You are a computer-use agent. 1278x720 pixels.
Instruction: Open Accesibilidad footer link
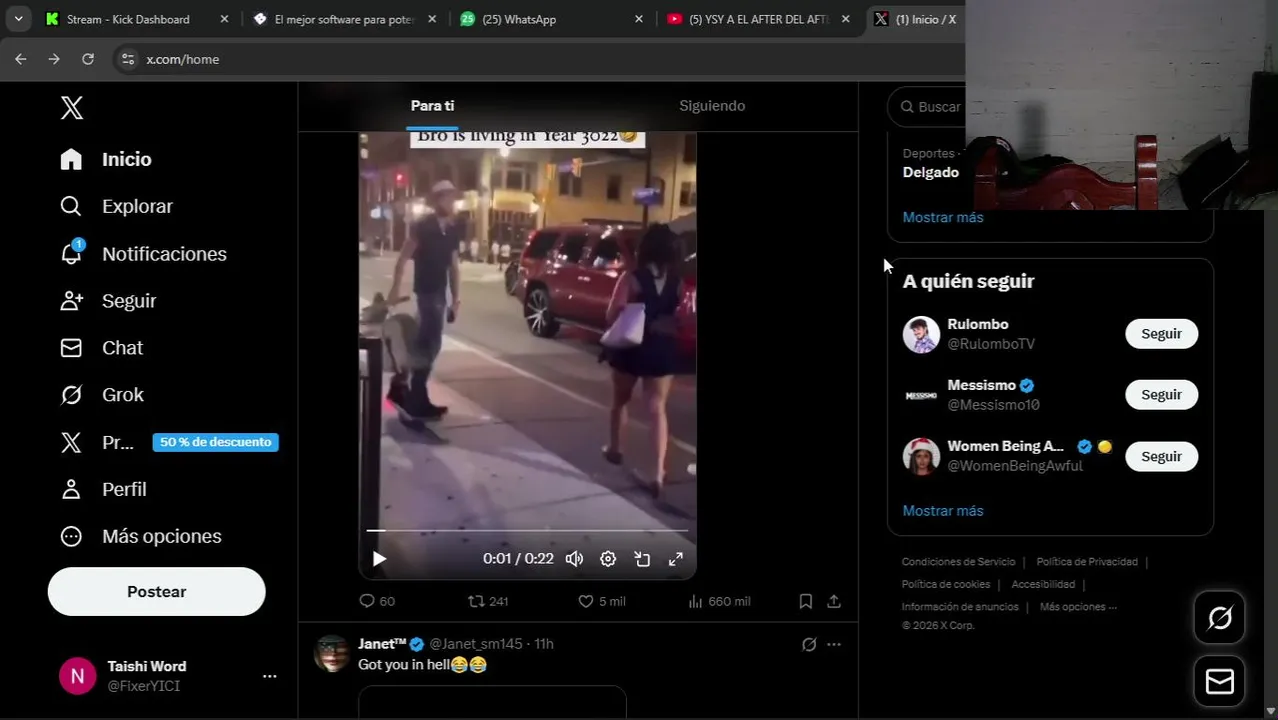tap(1043, 584)
